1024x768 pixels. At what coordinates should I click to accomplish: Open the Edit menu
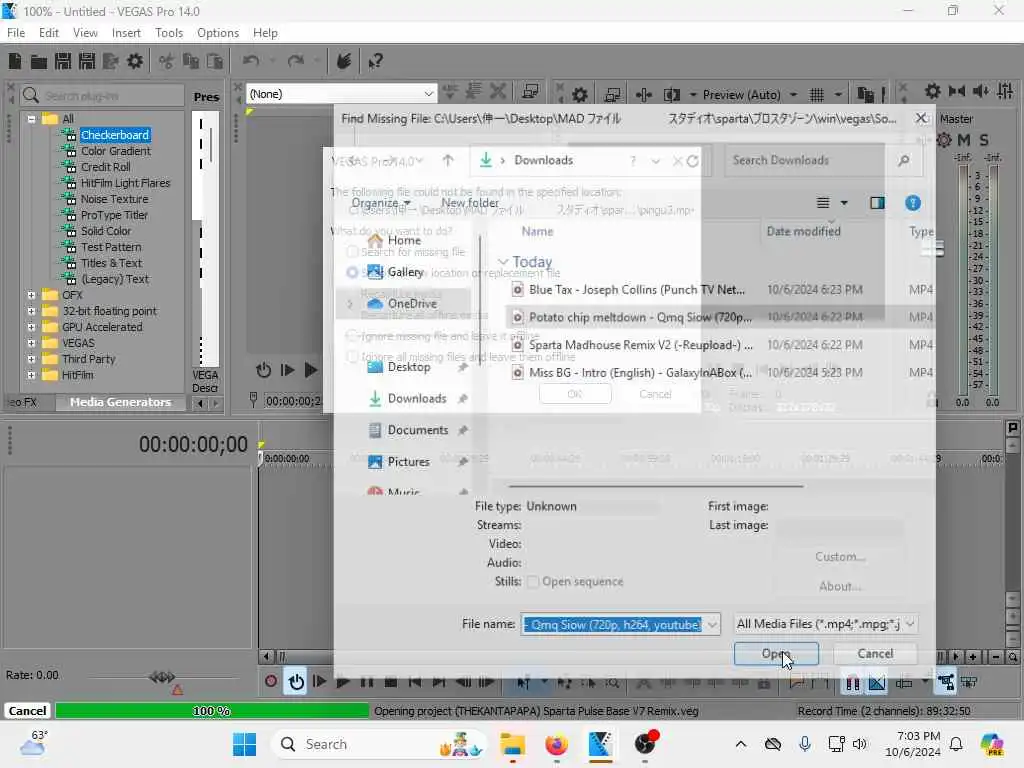point(48,33)
